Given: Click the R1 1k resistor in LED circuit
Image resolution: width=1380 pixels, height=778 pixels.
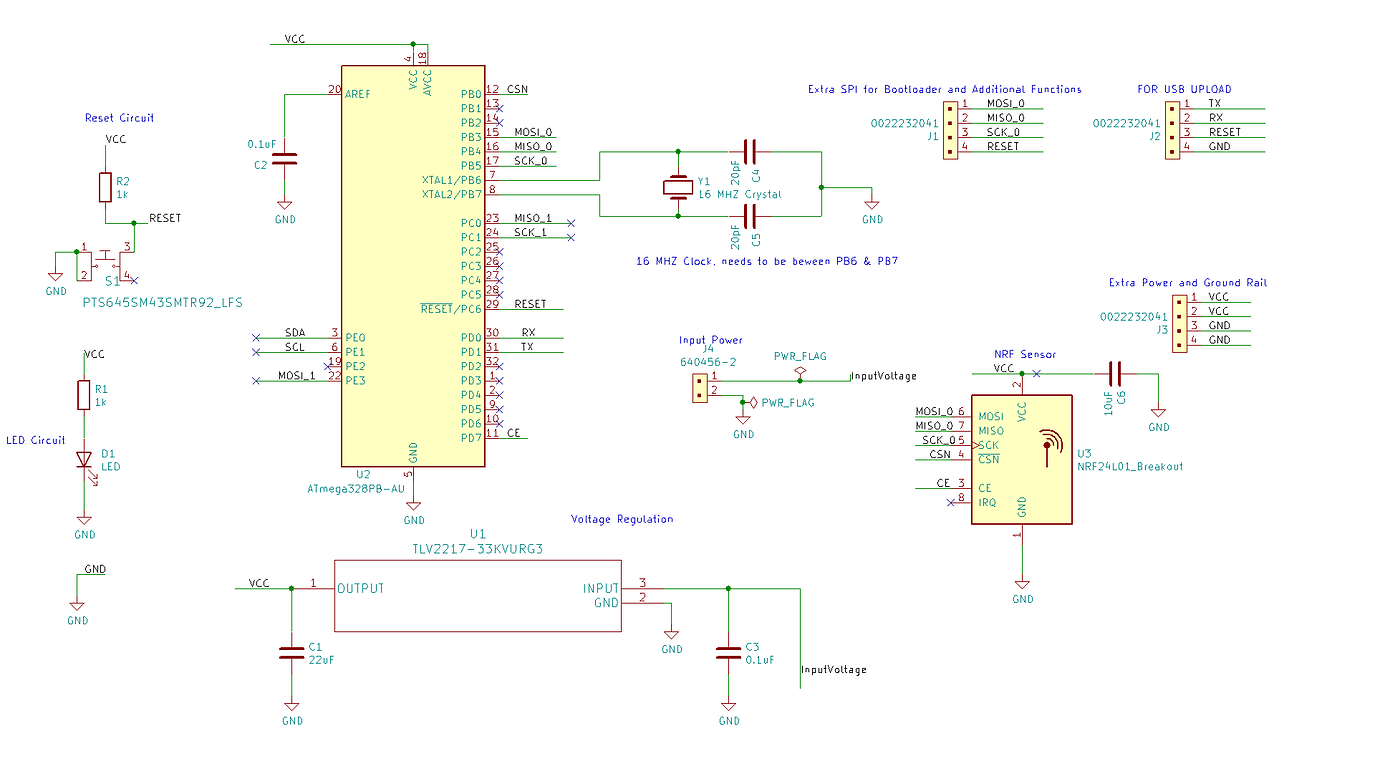Looking at the screenshot, I should 85,395.
